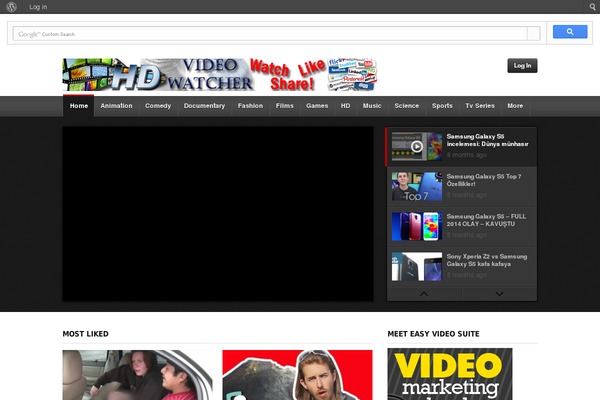Click the HD Video Watcher logo banner
Screen dimensions: 600x400
(x=220, y=74)
